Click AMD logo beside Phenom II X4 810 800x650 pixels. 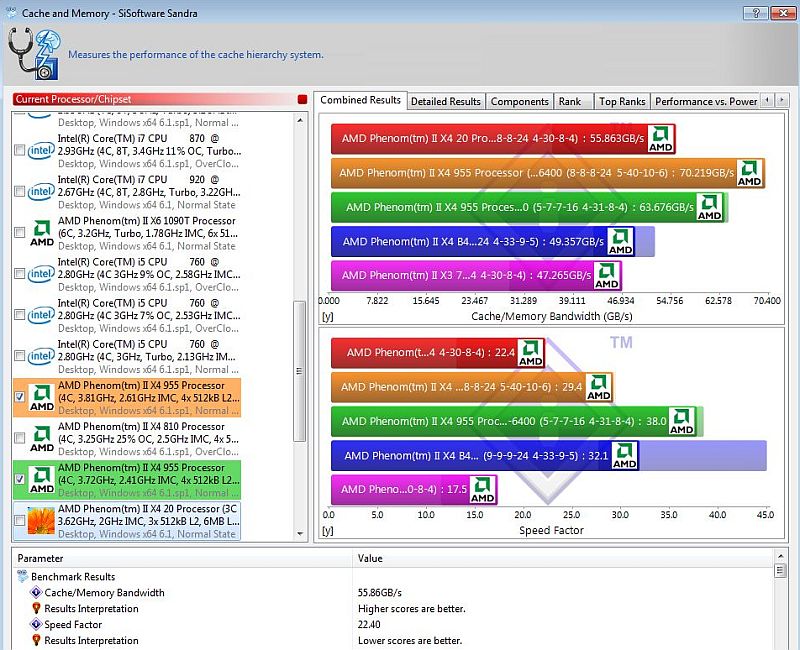click(42, 438)
